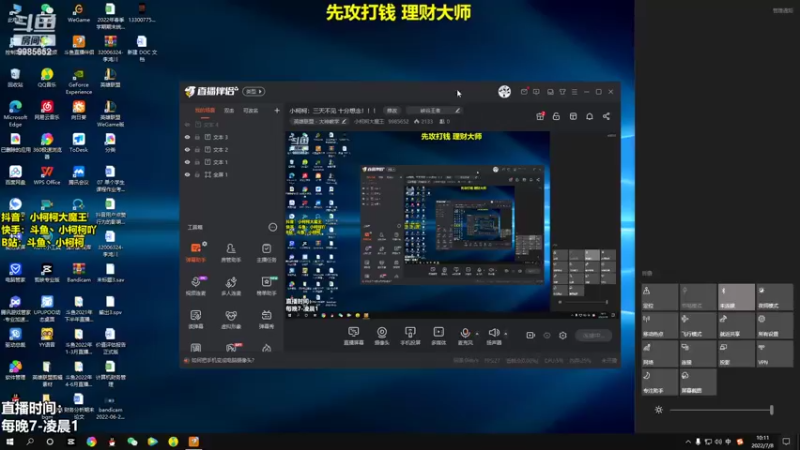This screenshot has height=450, width=800.
Task: Add a new scene with the plus icon
Action: (x=277, y=110)
